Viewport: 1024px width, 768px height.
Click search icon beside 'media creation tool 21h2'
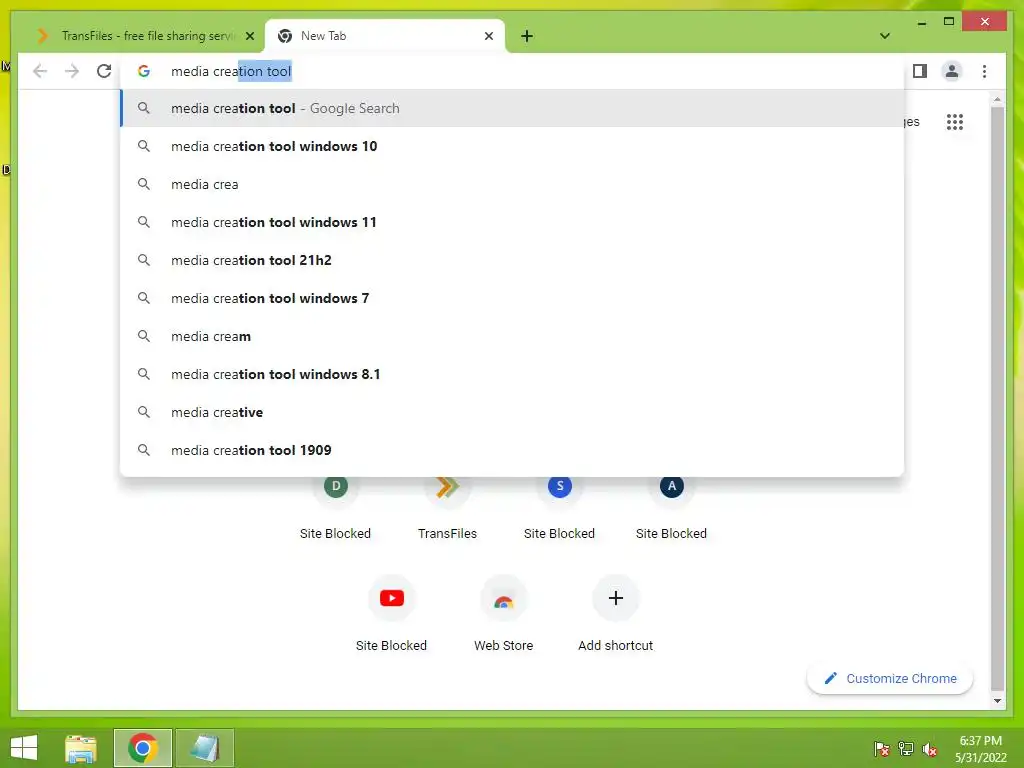(144, 260)
